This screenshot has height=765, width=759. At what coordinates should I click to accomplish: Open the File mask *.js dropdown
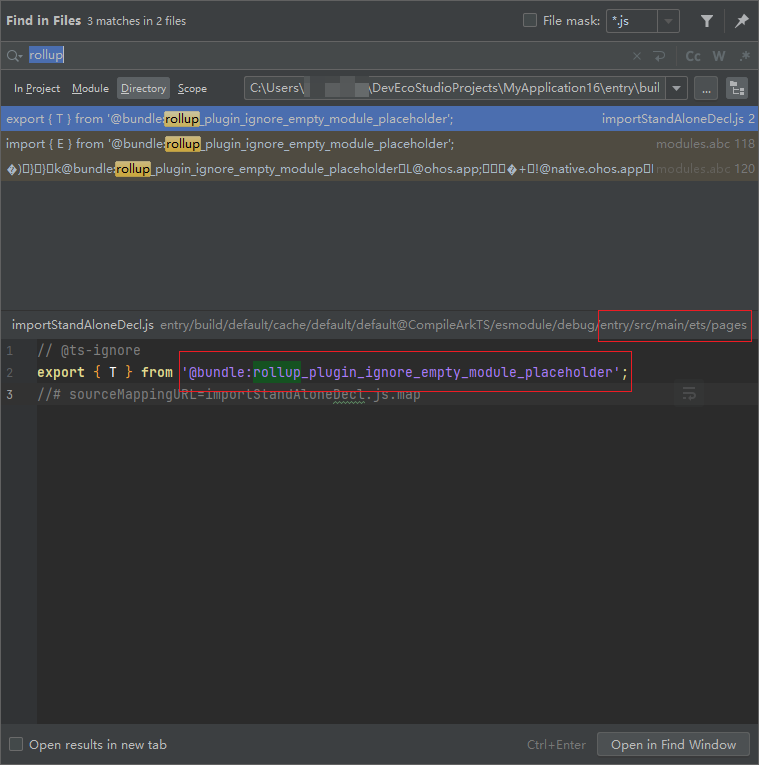(668, 21)
